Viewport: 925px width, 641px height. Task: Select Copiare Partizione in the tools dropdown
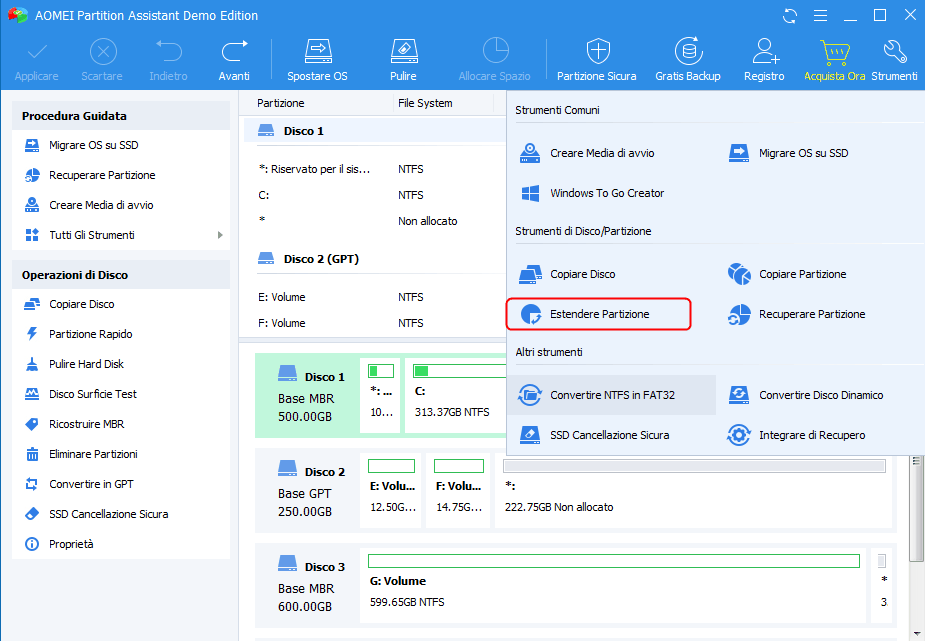tap(787, 274)
